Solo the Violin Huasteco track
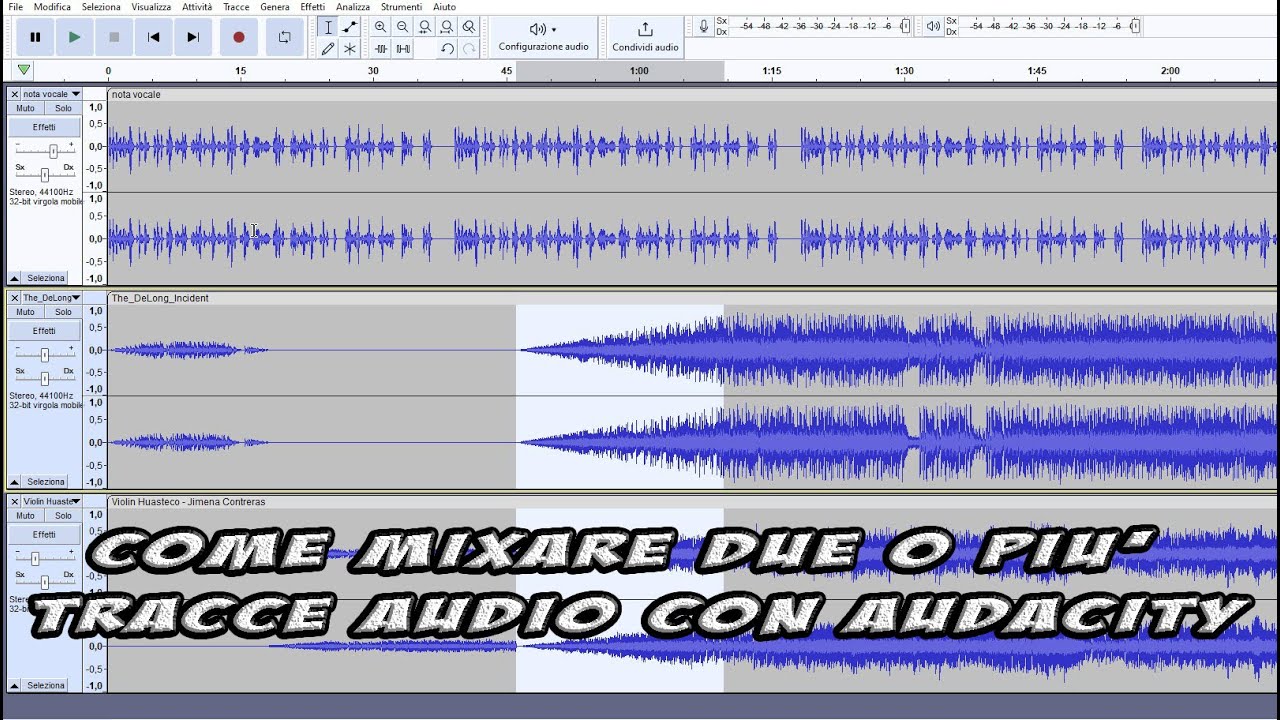 pyautogui.click(x=63, y=516)
